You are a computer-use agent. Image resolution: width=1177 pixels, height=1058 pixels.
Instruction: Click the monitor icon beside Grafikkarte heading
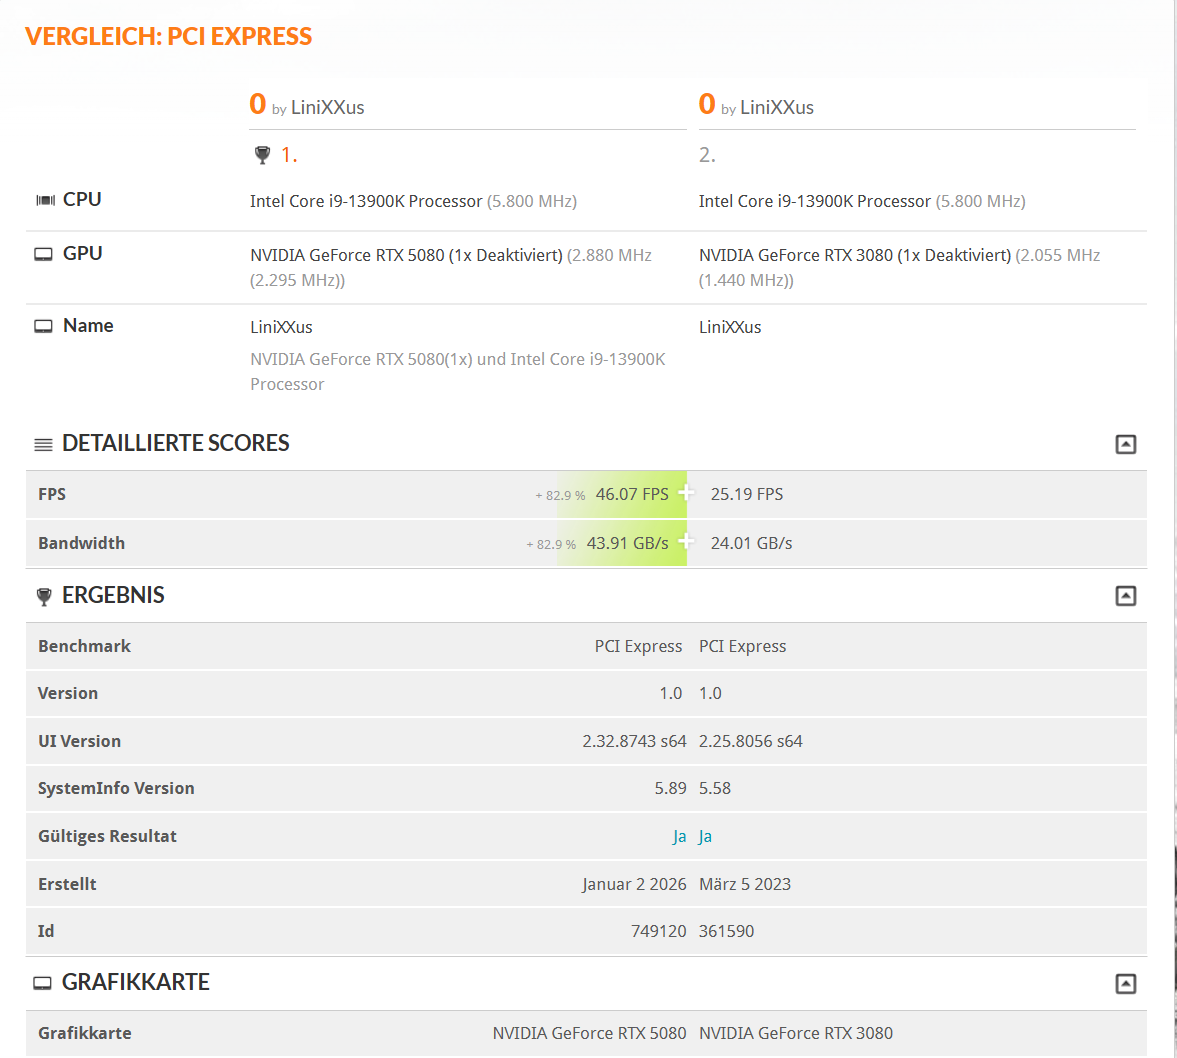(43, 984)
